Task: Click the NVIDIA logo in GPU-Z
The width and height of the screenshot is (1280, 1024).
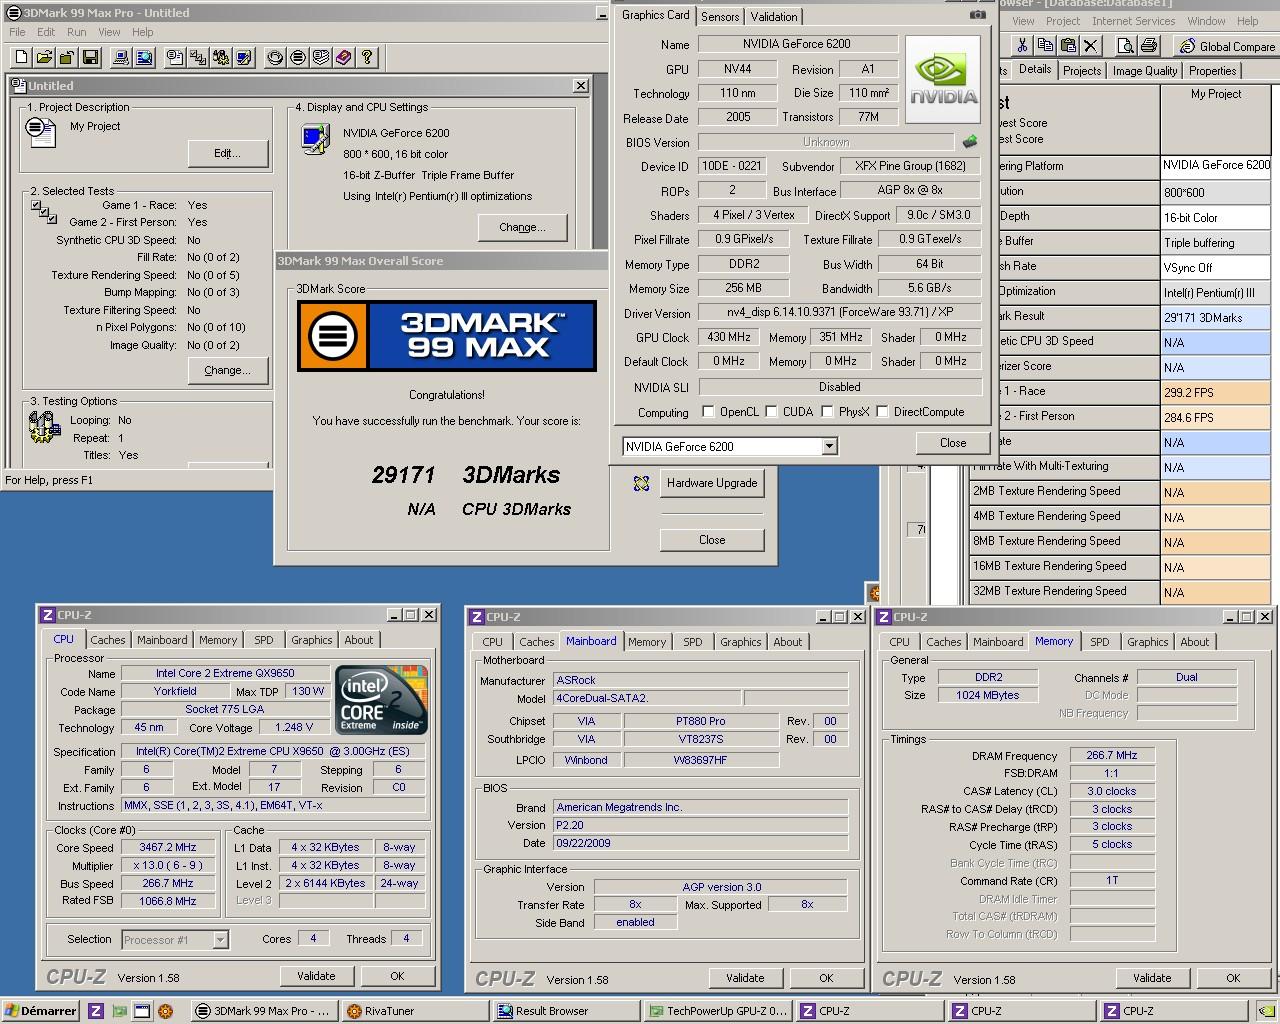Action: tap(943, 79)
